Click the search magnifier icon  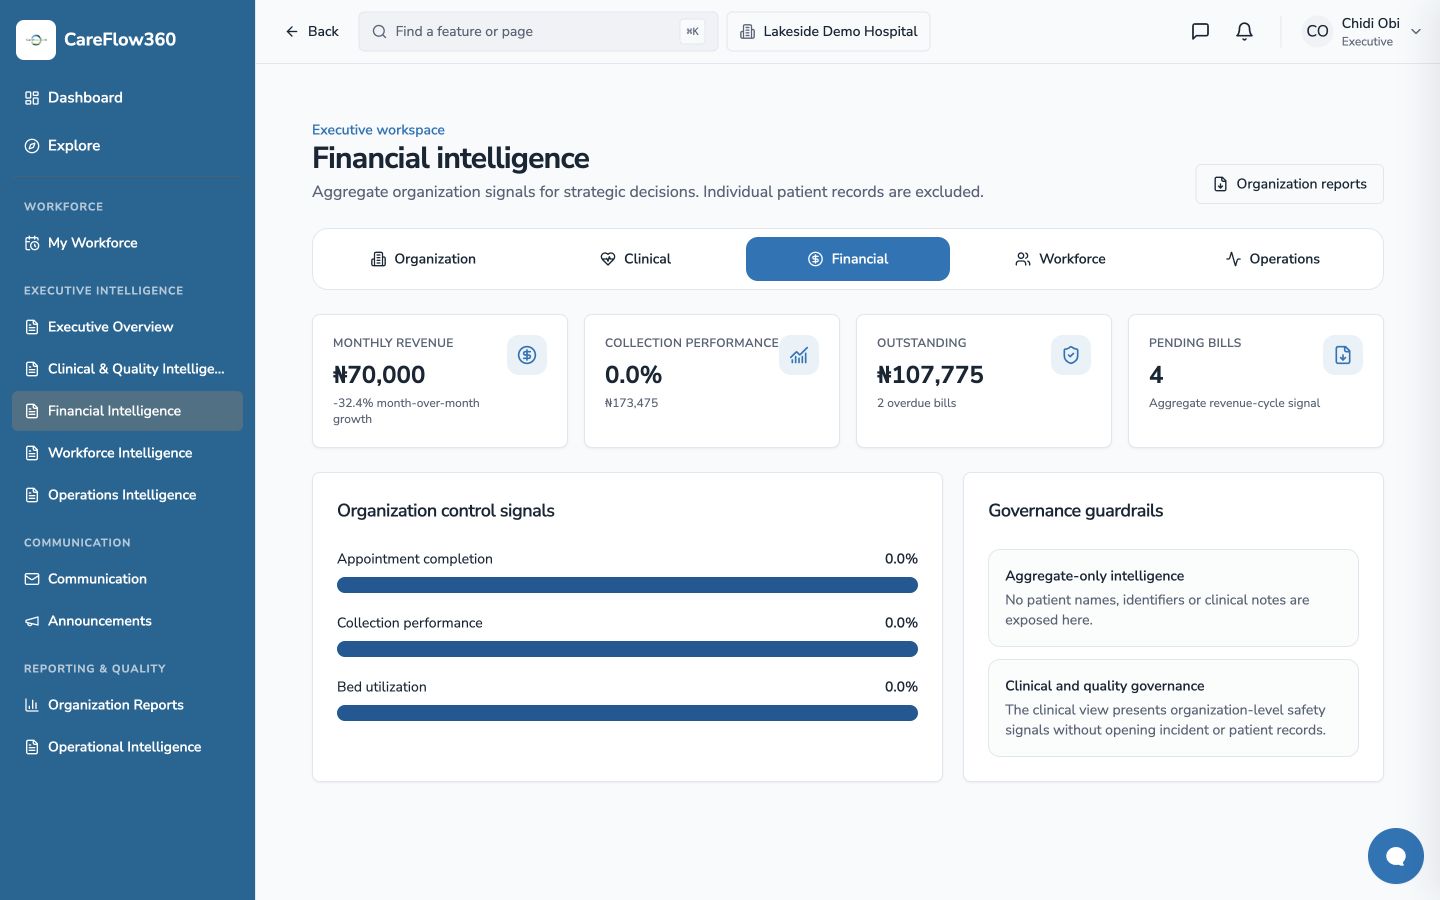click(380, 31)
